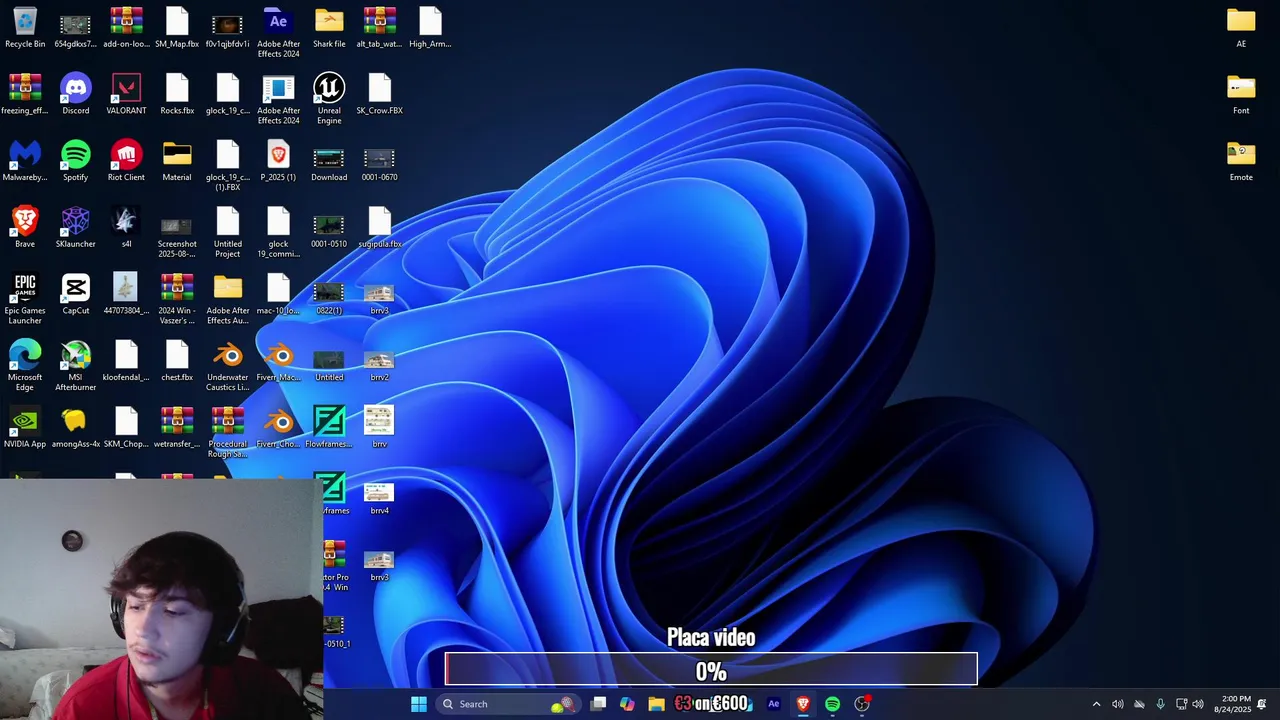Select the NVIDIA App desktop icon
Screen dimensions: 1280x720
point(25,428)
